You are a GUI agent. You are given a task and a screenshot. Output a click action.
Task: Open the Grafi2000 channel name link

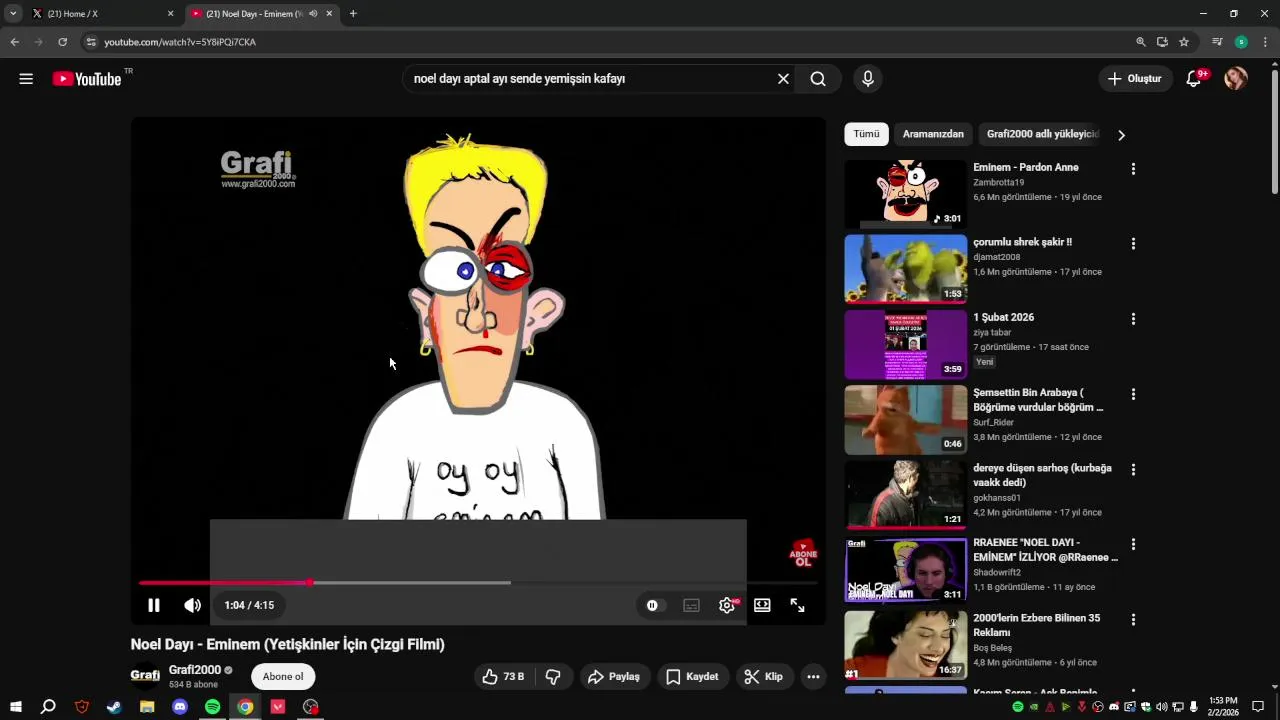click(x=195, y=670)
